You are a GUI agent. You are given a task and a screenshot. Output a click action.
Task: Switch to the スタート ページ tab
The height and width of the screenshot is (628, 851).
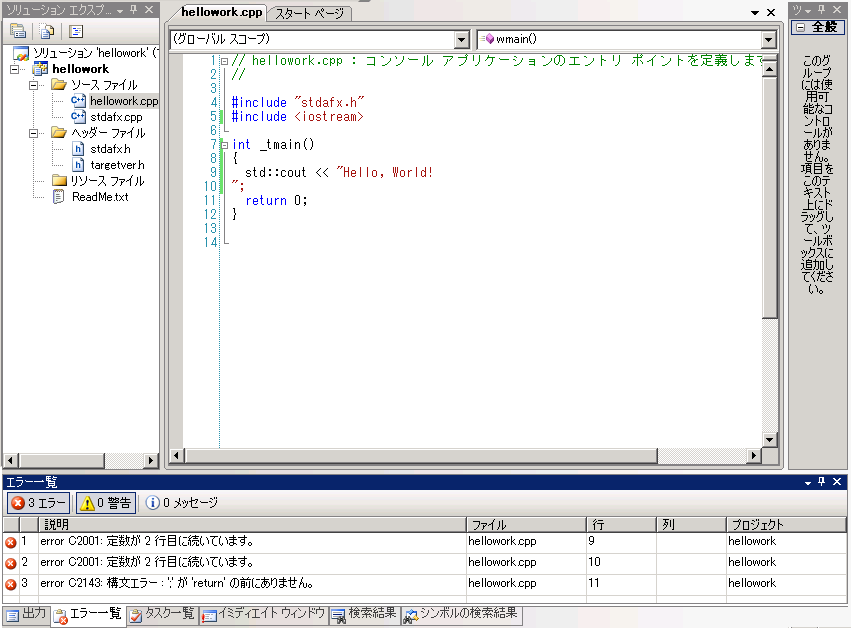point(309,14)
